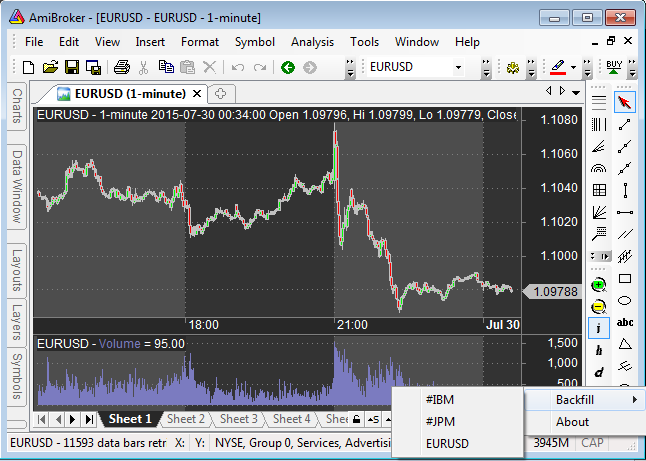Open the Window menu
Image resolution: width=646 pixels, height=461 pixels.
[x=417, y=42]
